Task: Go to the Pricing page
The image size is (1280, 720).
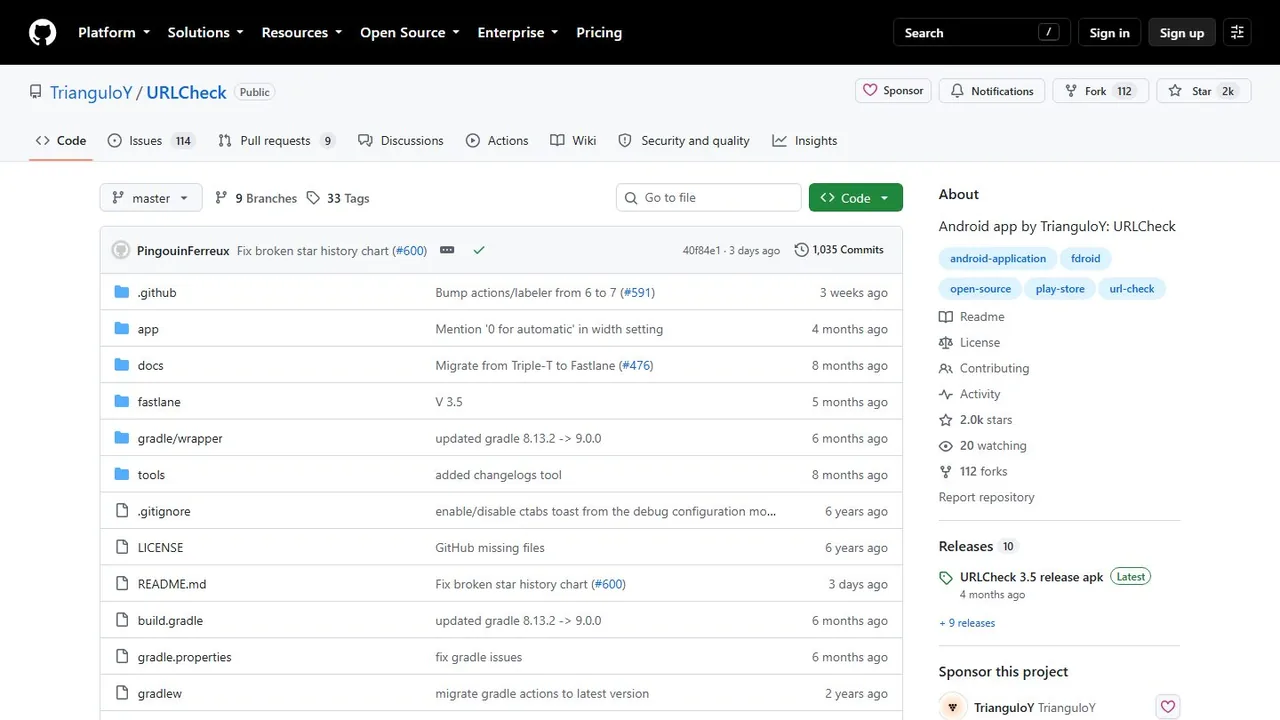Action: 599,33
